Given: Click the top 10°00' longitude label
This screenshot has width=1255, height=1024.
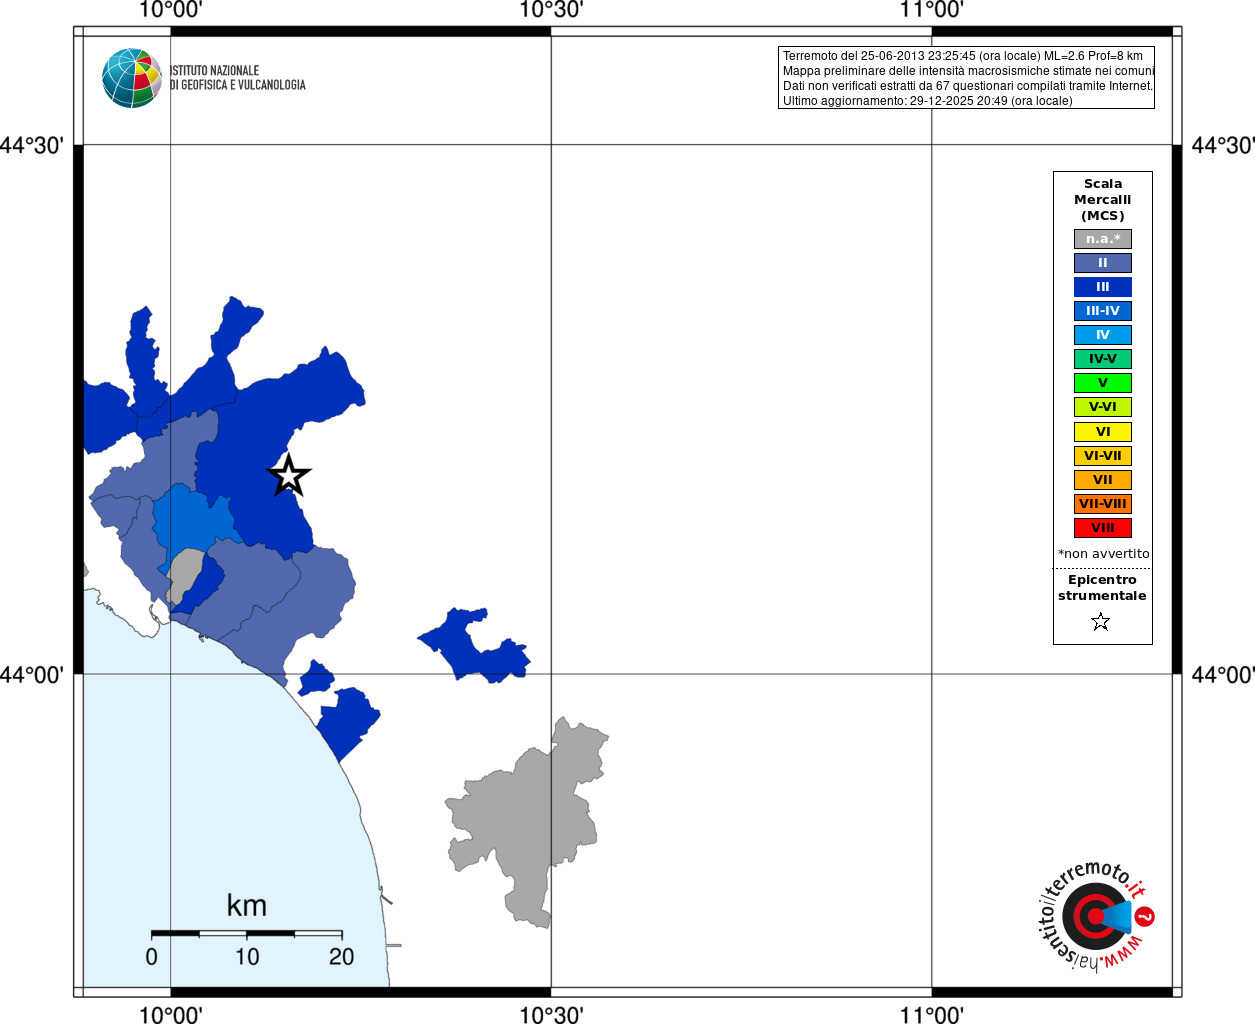Looking at the screenshot, I should pos(171,10).
